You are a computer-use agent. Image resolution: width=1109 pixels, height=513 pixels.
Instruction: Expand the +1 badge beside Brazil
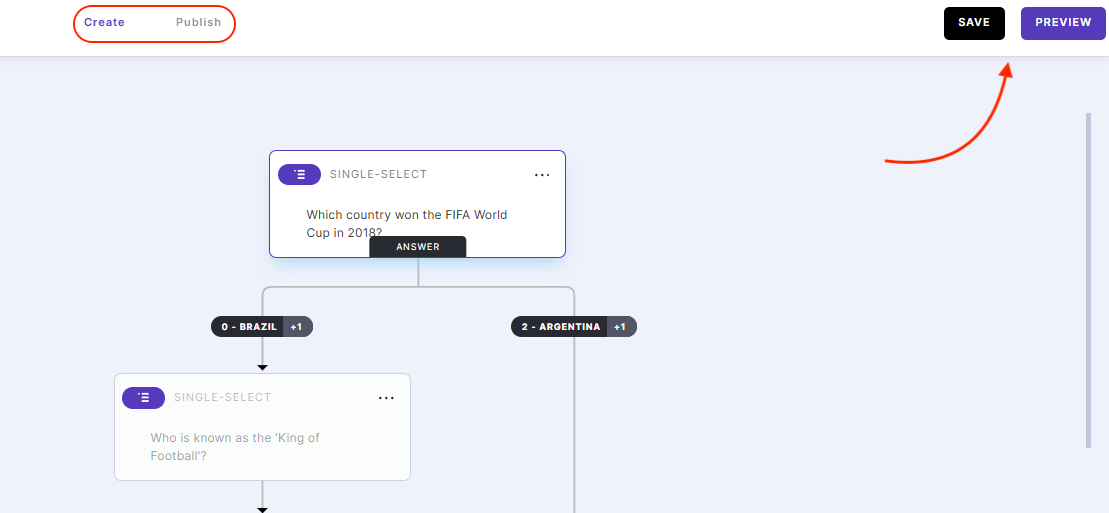(x=298, y=327)
